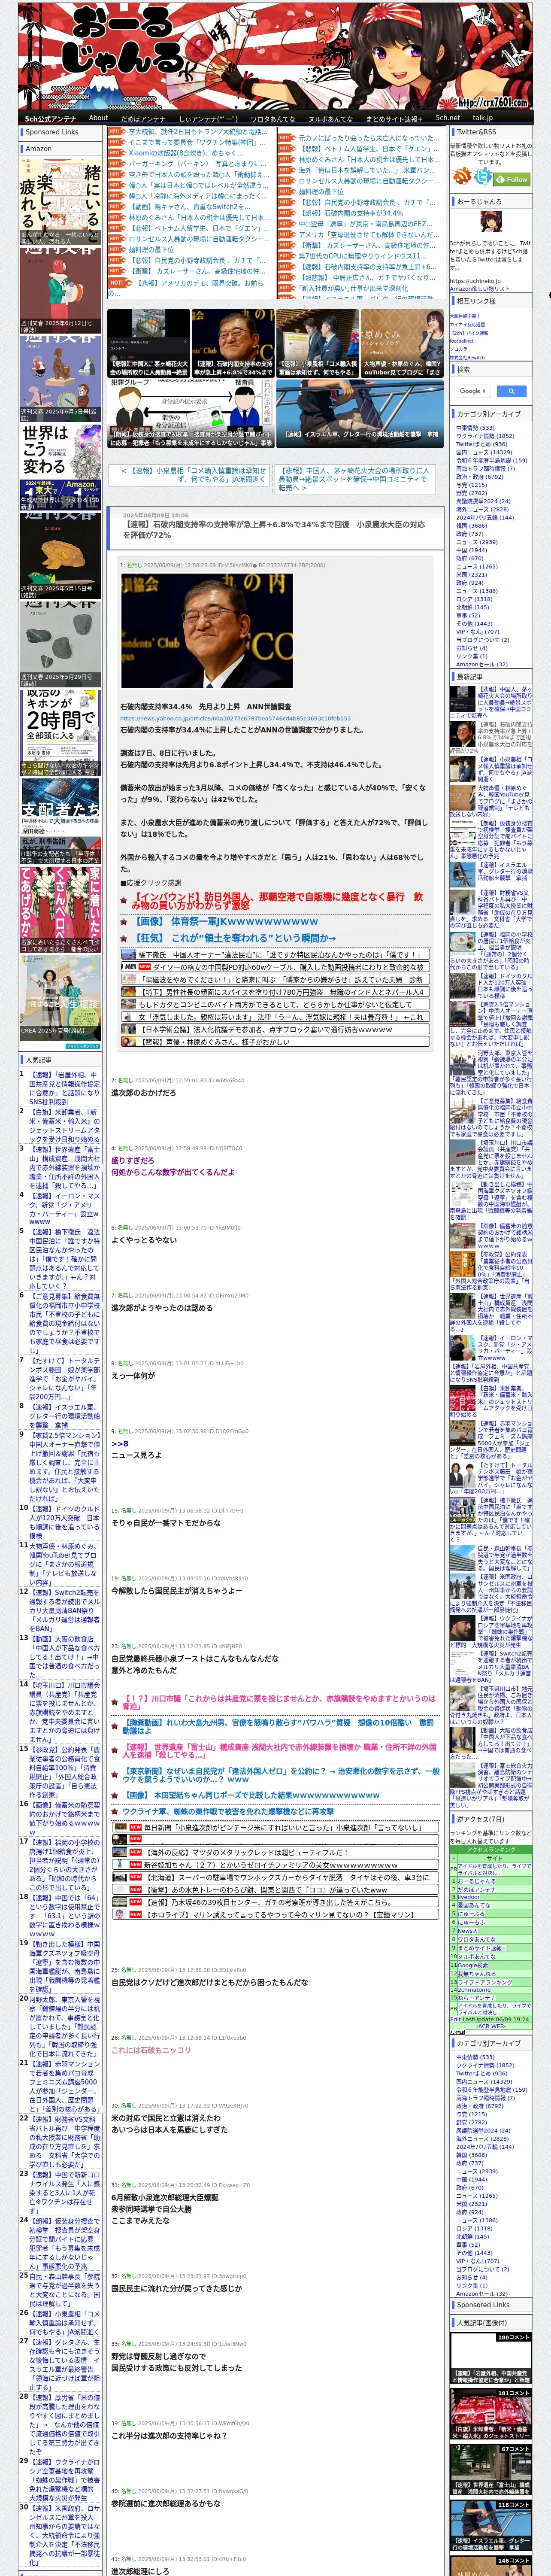Open category 中東情勢 (533)
Screen dimensions: 551x2576
pyautogui.click(x=475, y=428)
